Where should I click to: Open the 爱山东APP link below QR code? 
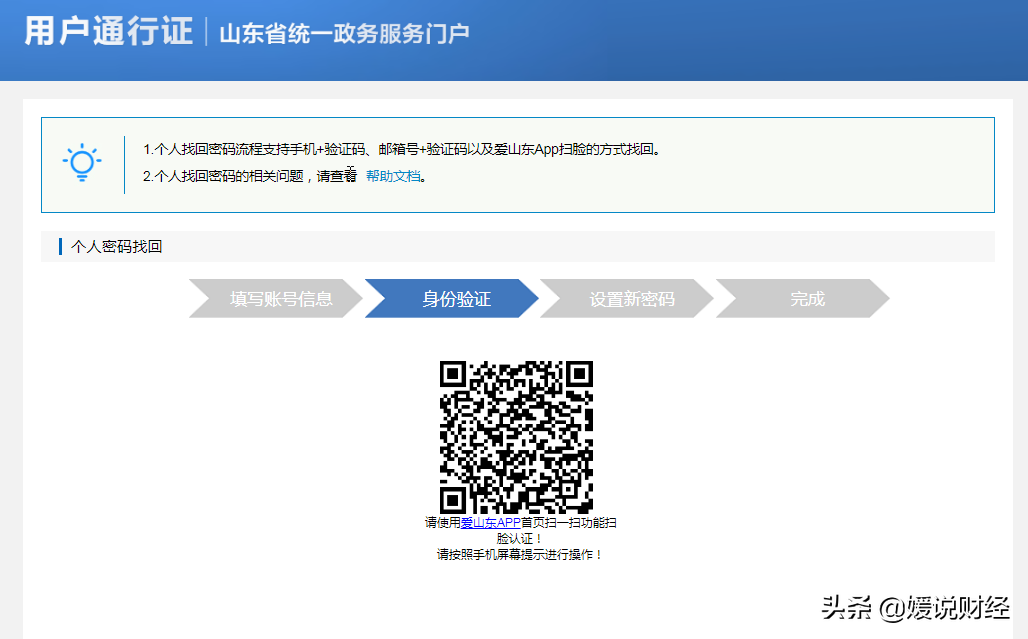pos(490,522)
